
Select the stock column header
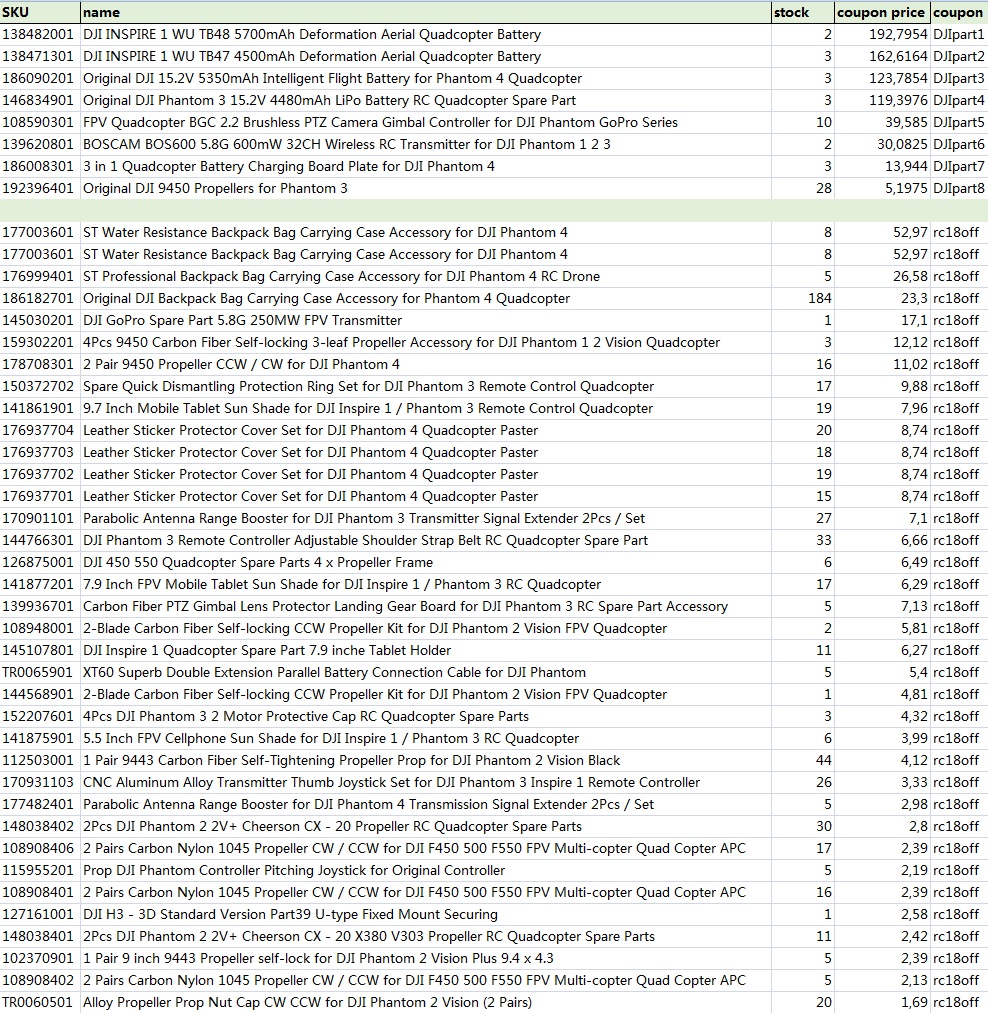[802, 12]
